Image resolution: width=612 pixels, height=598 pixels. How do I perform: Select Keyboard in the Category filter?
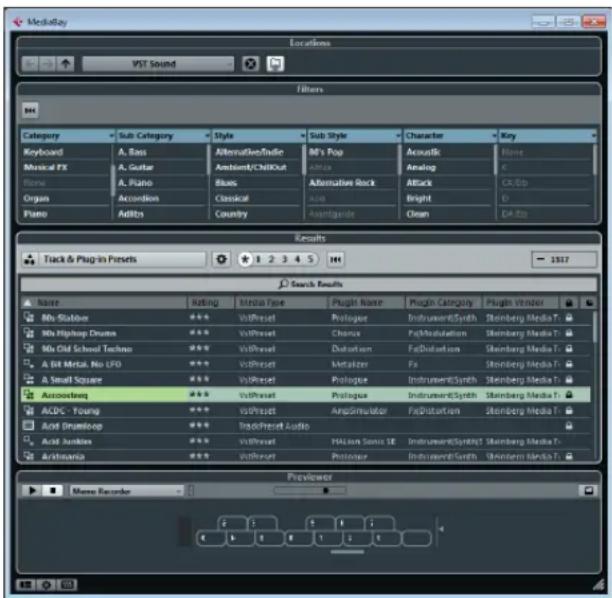point(43,152)
